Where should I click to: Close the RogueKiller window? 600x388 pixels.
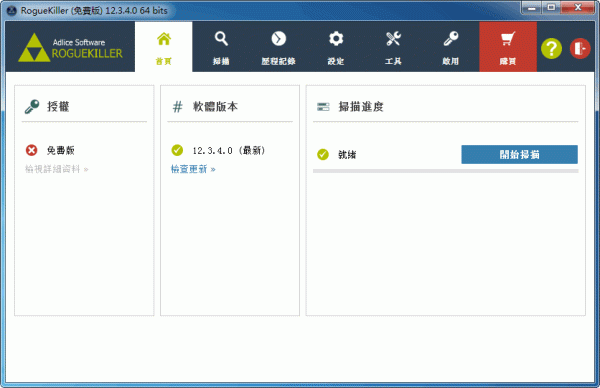click(578, 7)
